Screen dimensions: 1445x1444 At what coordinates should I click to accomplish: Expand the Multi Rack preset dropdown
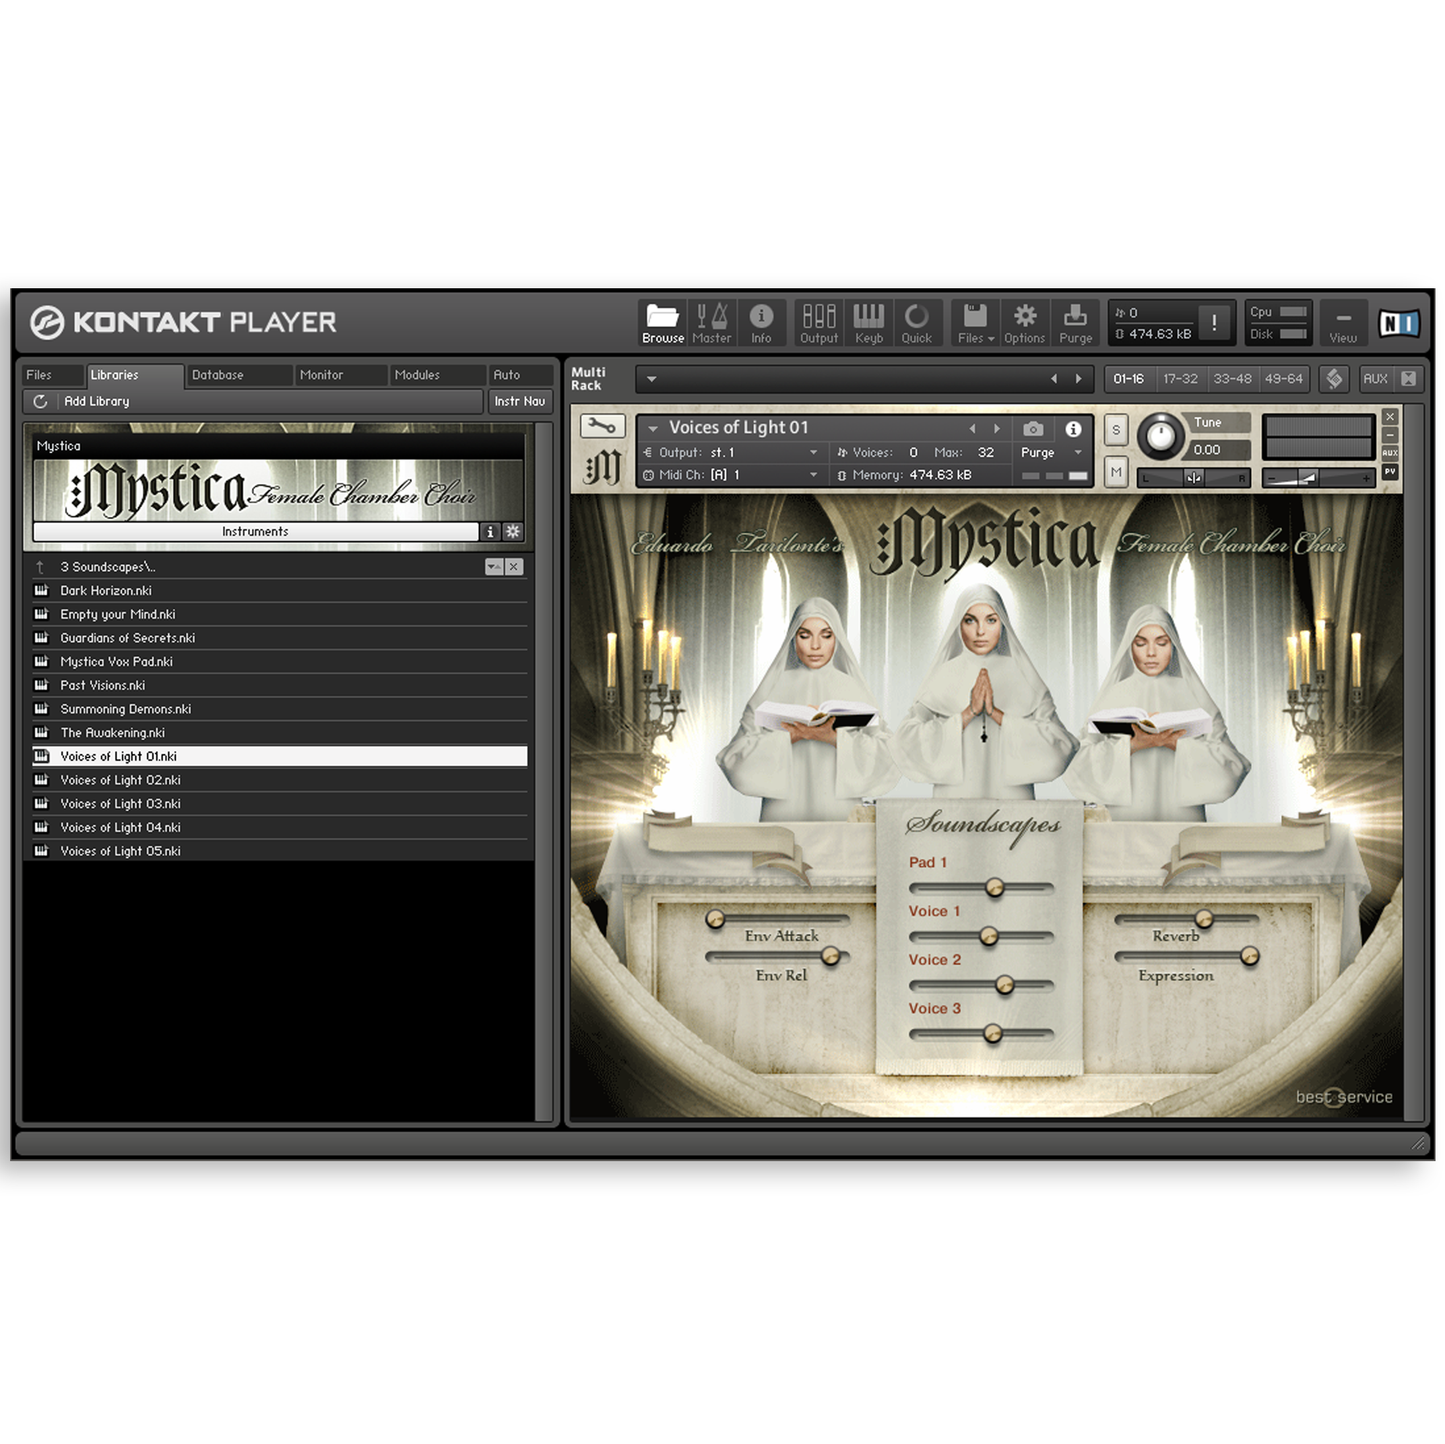pos(652,379)
